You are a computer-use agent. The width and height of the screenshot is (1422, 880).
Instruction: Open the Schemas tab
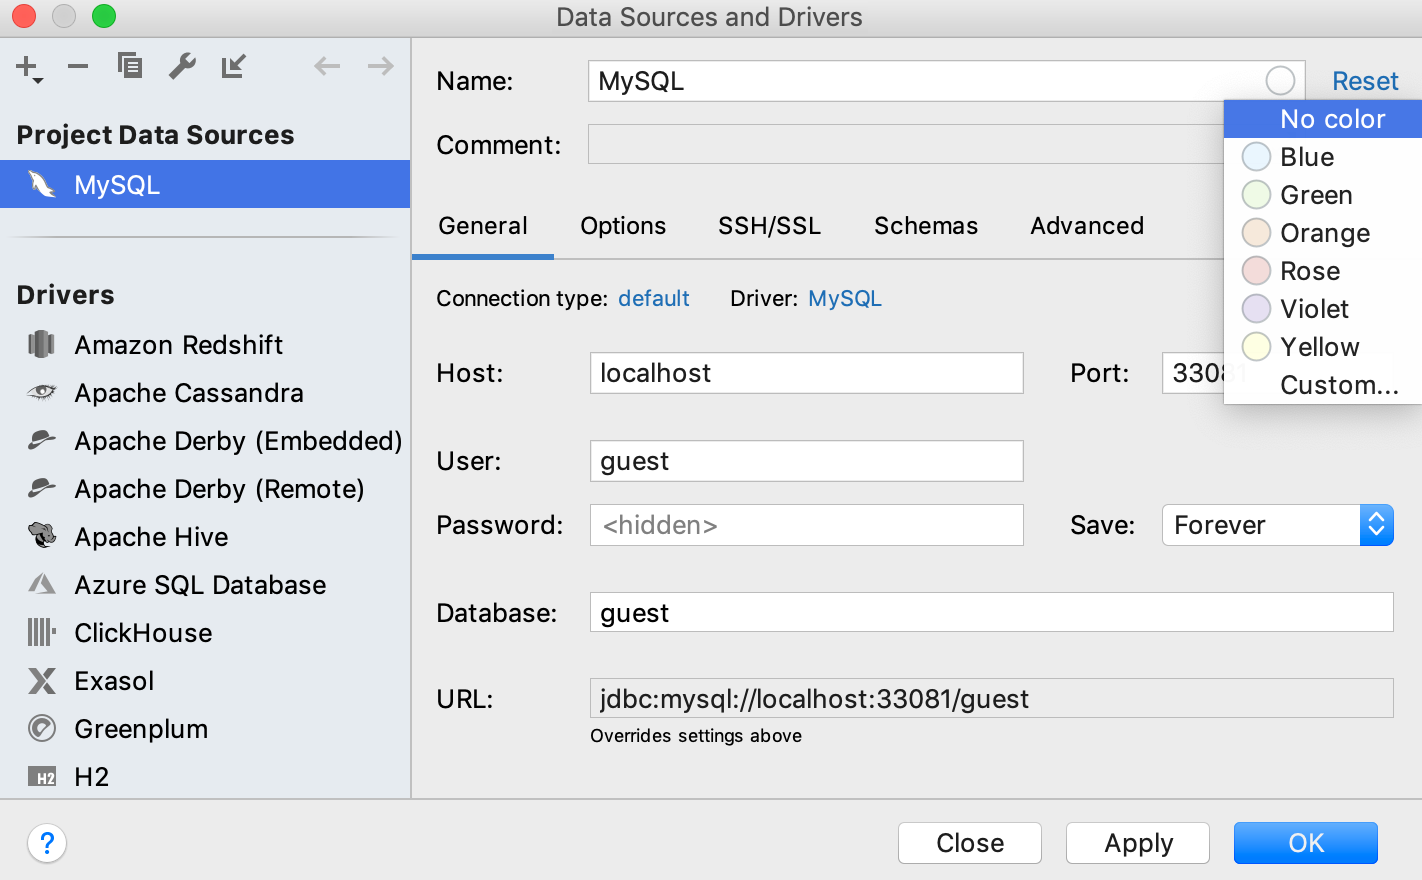point(926,226)
